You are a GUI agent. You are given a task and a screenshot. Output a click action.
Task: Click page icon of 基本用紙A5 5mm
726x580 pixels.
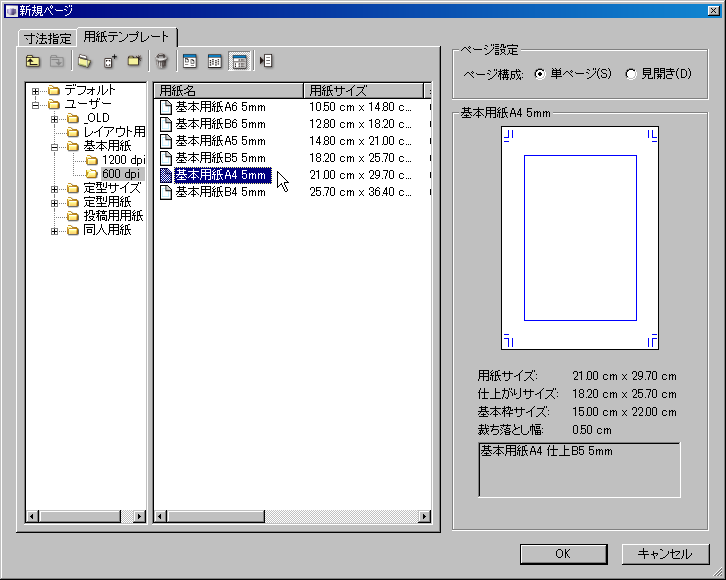click(166, 141)
